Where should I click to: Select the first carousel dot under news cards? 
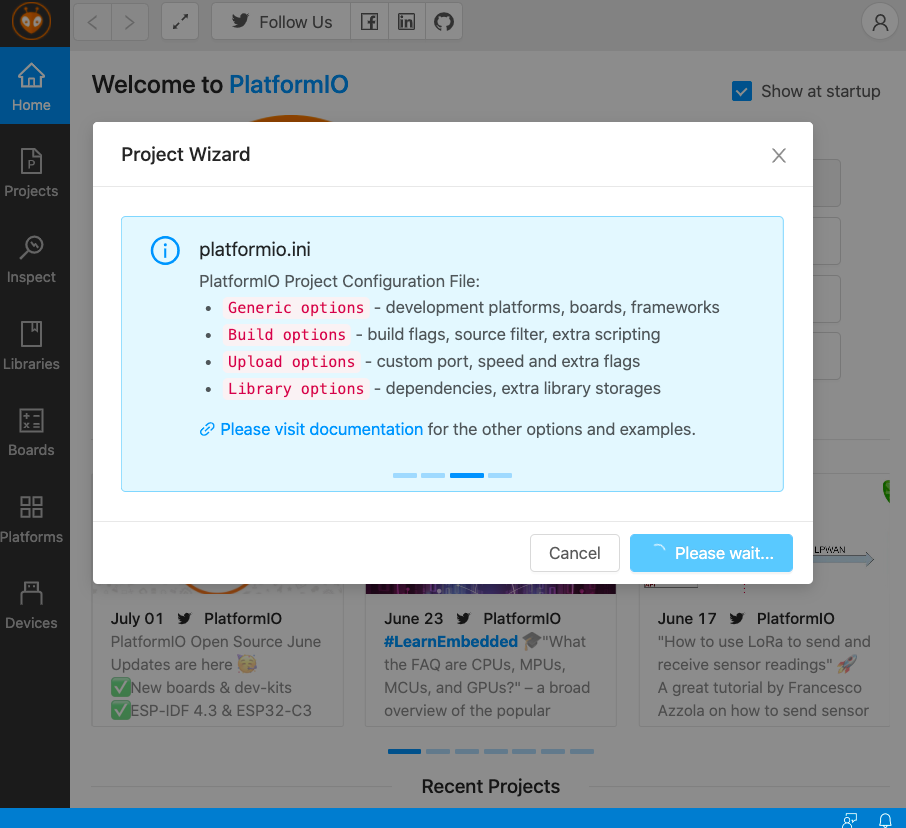point(405,751)
